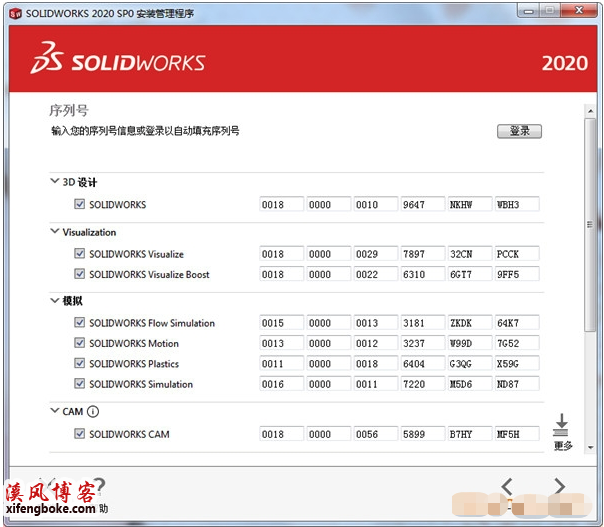
Task: Click SOLIDWORKS serial field containing 0010
Action: pos(376,204)
